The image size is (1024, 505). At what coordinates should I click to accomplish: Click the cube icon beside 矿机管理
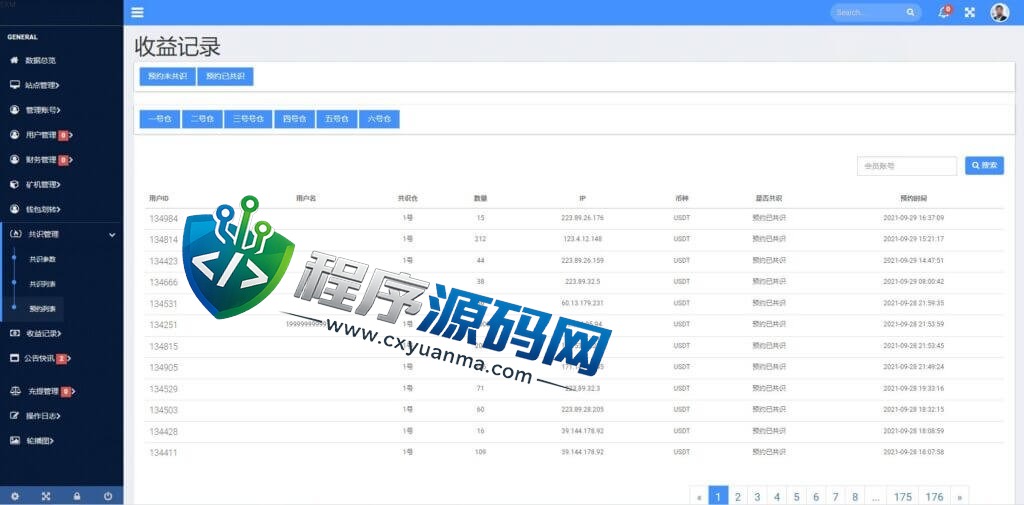[x=14, y=184]
